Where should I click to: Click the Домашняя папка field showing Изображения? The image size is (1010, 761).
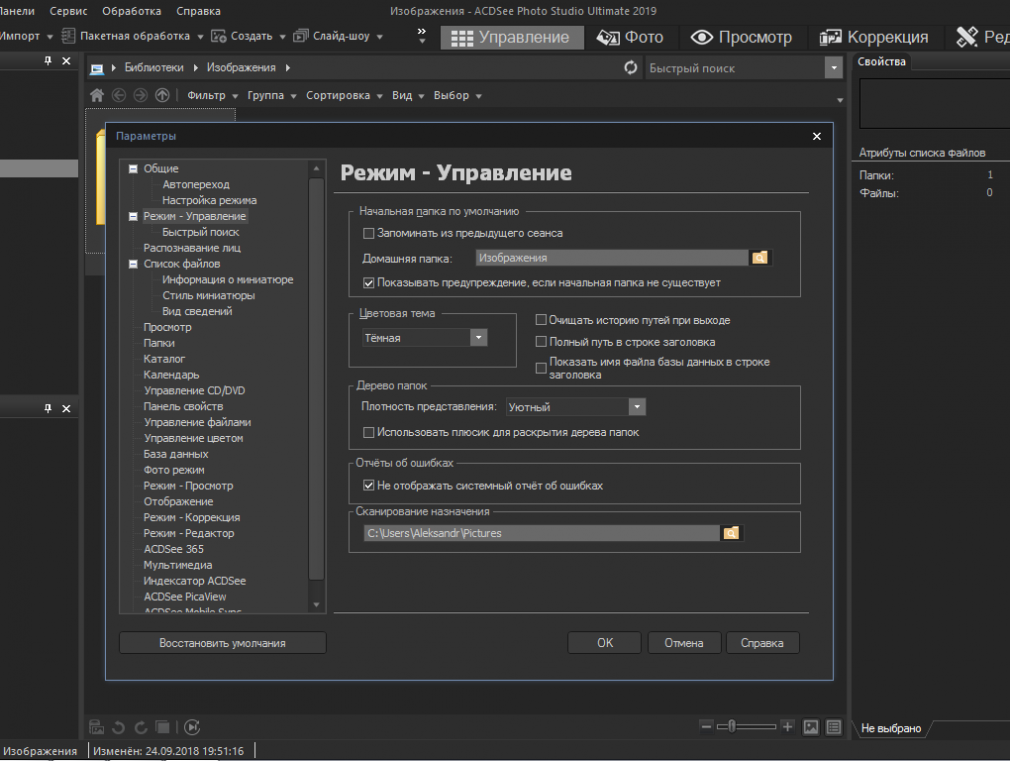[612, 258]
